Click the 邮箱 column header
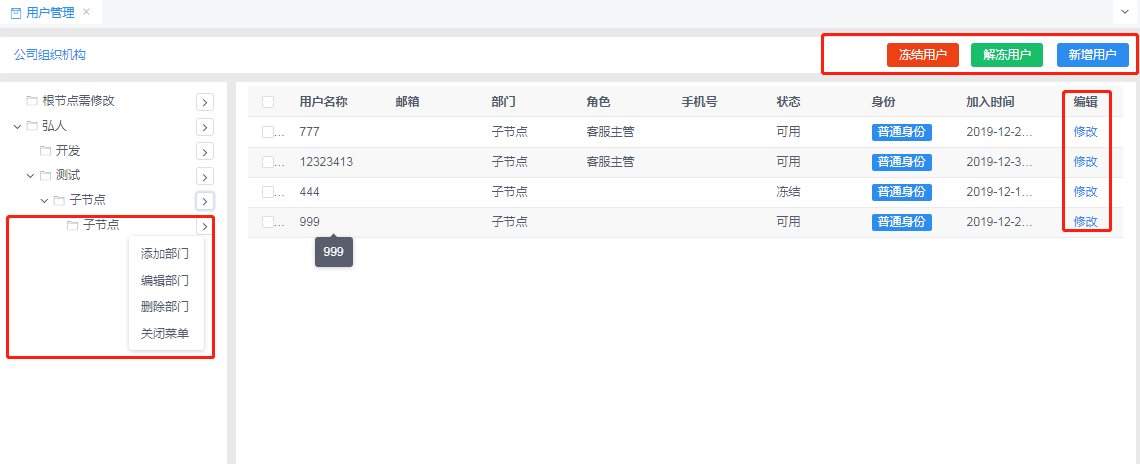The width and height of the screenshot is (1140, 464). point(407,102)
